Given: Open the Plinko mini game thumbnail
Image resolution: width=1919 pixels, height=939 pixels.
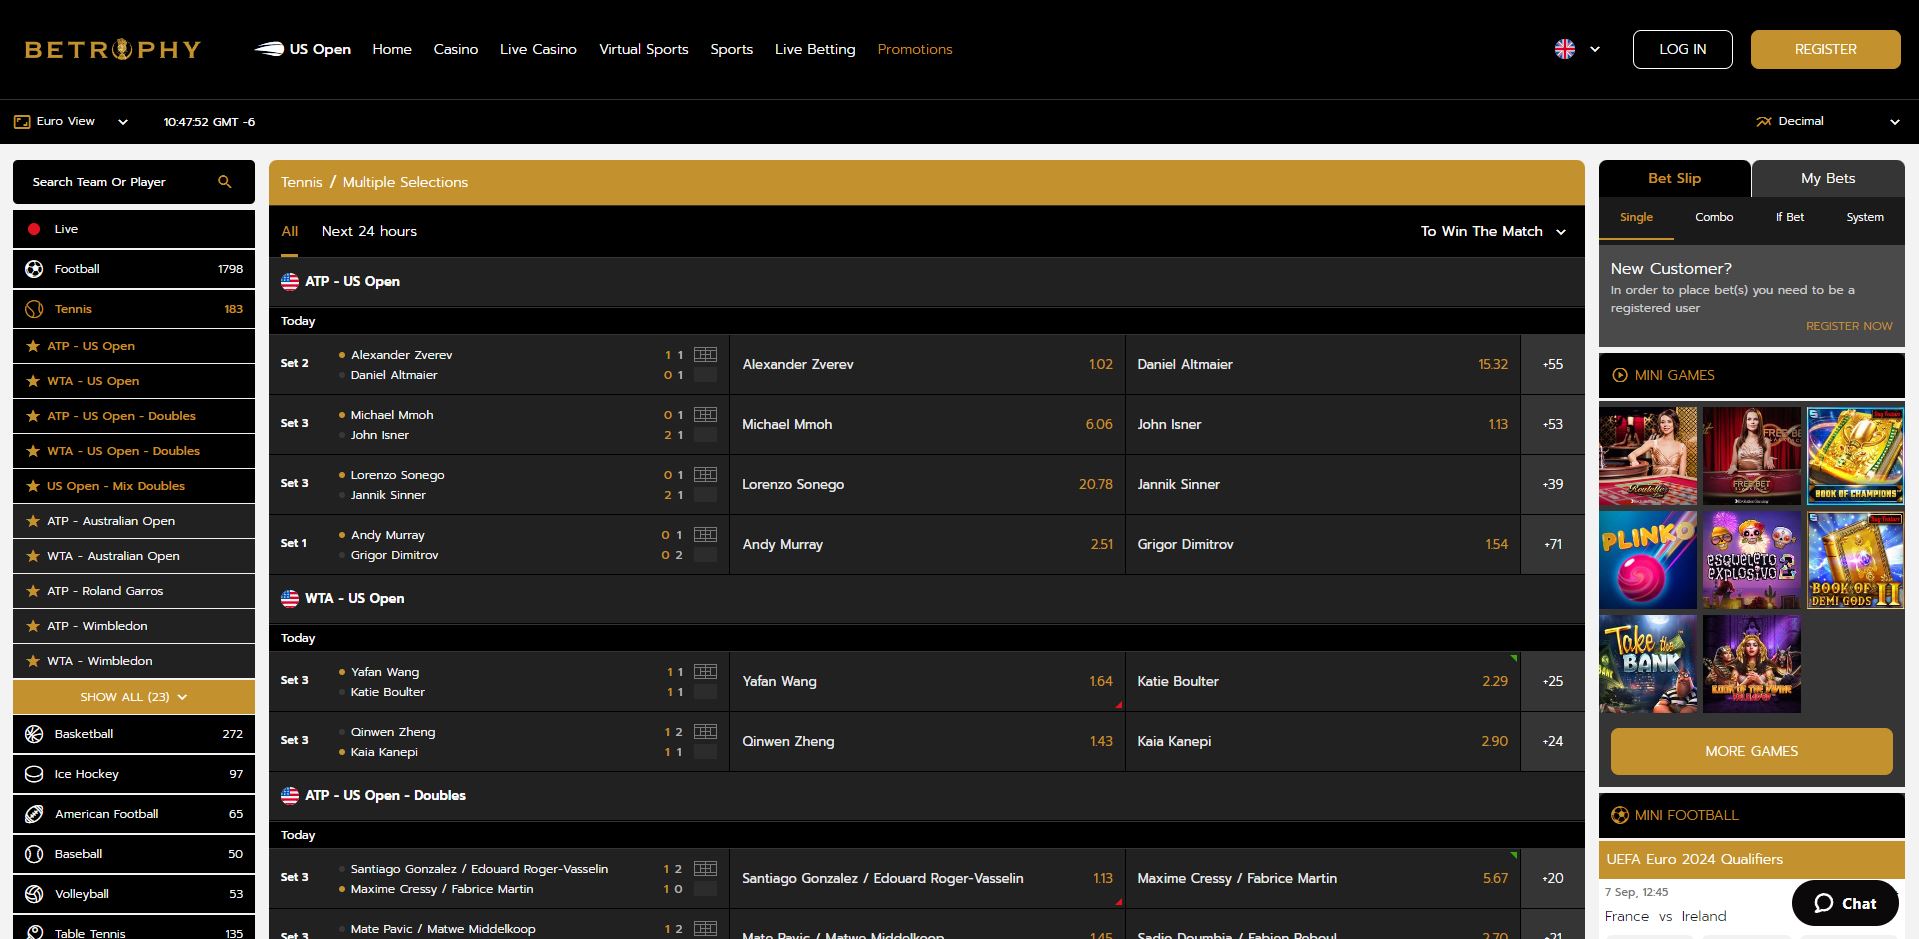Looking at the screenshot, I should pyautogui.click(x=1648, y=560).
